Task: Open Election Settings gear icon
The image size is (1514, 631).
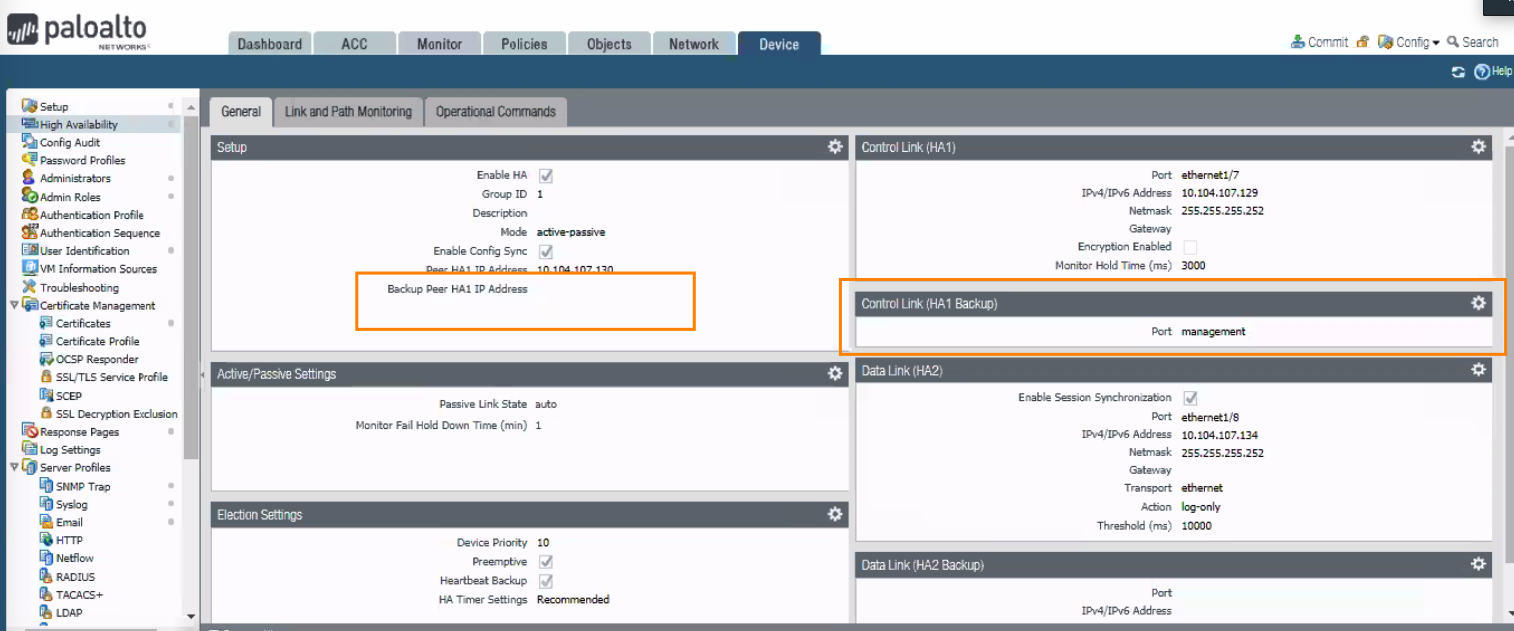Action: [835, 514]
